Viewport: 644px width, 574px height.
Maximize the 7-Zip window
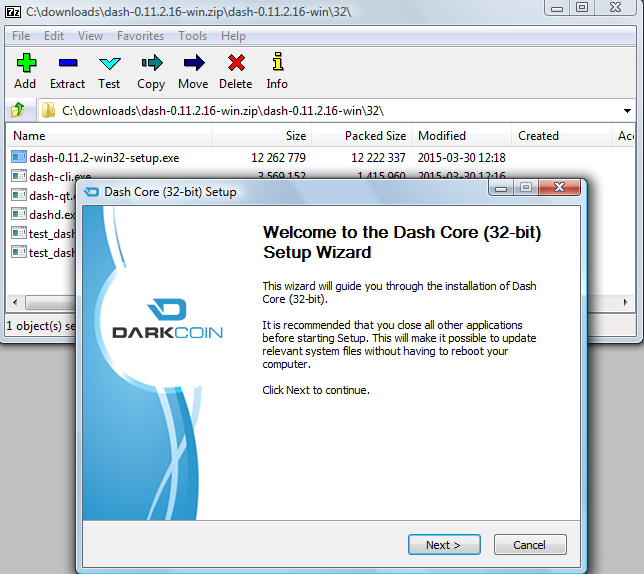click(582, 7)
